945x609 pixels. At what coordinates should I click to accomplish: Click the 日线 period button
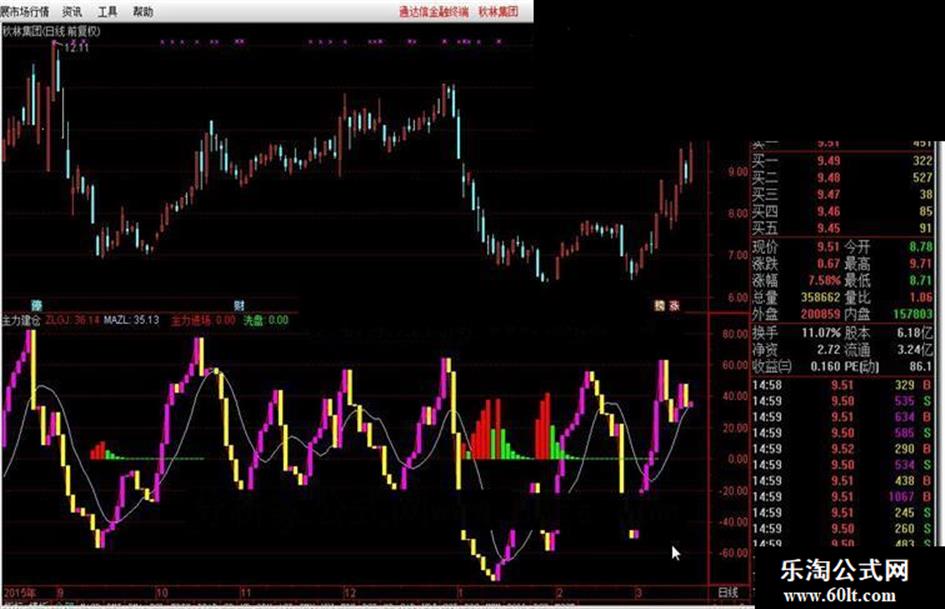click(x=728, y=593)
